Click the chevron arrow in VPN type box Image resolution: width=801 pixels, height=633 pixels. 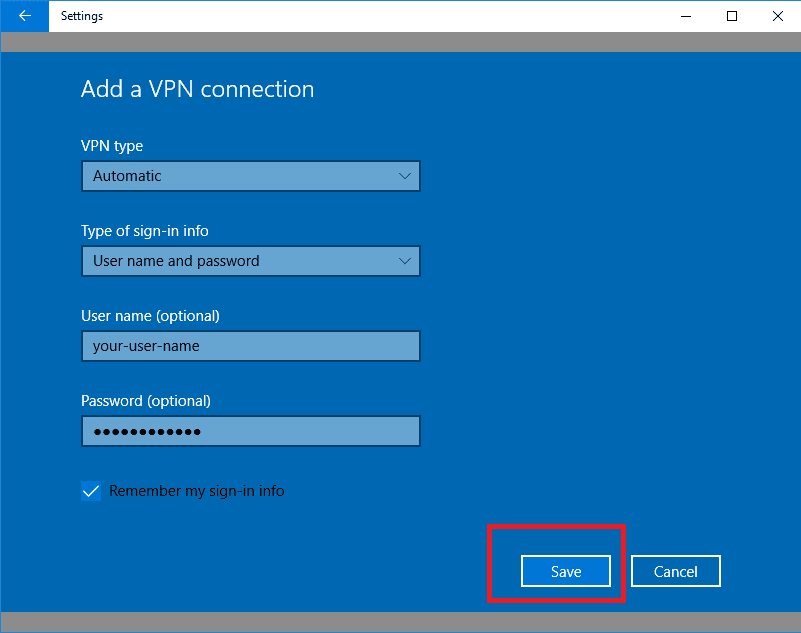click(x=404, y=176)
